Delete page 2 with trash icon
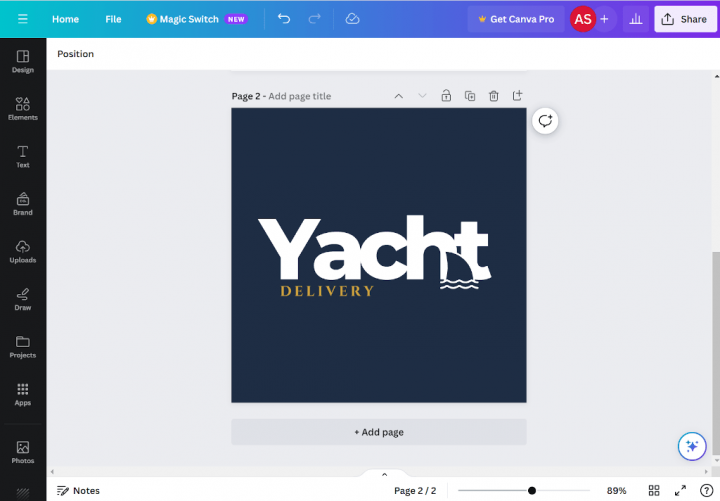This screenshot has height=501, width=720. [x=494, y=96]
